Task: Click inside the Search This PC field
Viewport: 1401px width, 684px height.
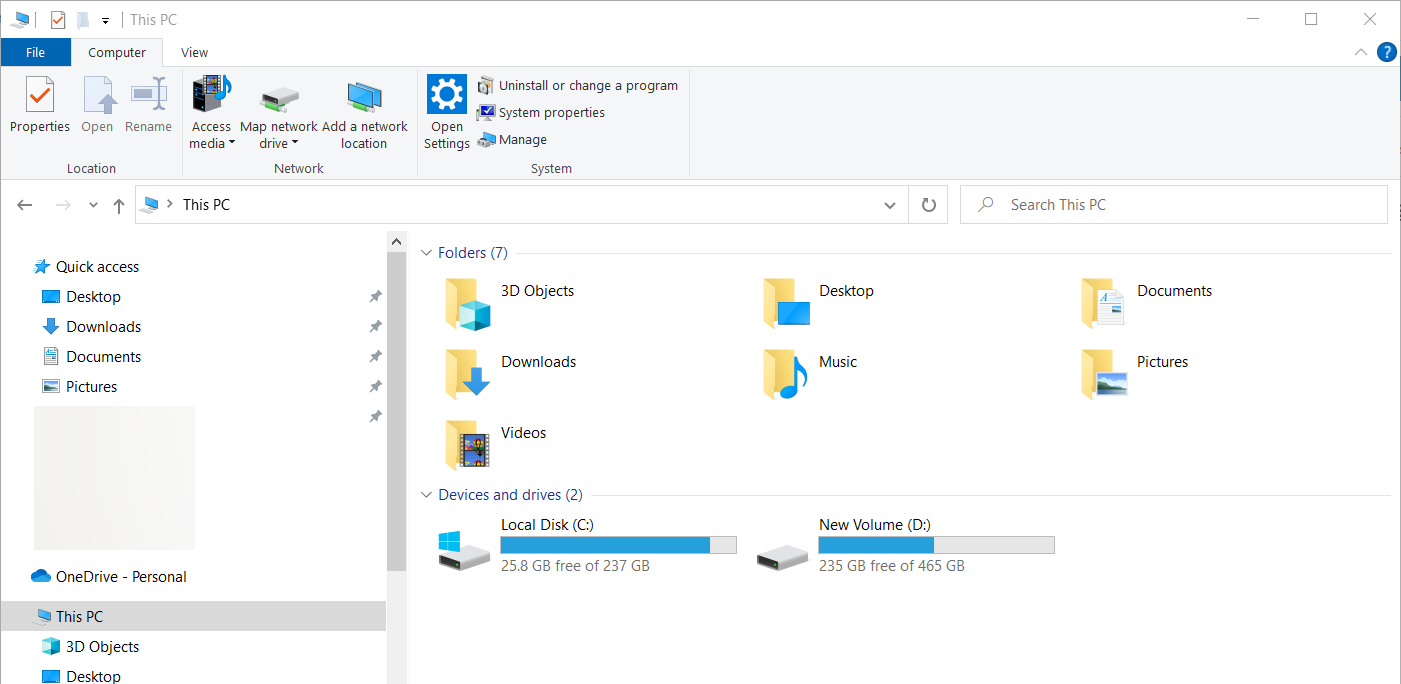Action: [x=1100, y=204]
